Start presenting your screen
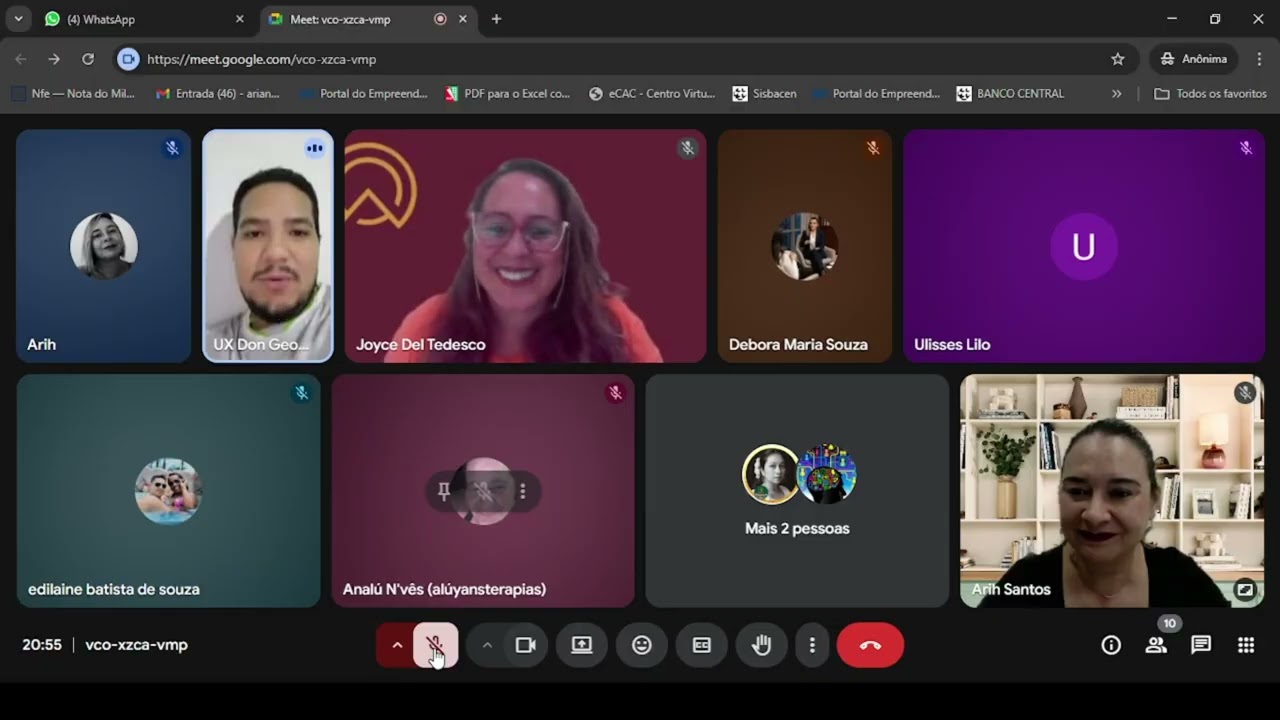Viewport: 1280px width, 720px height. click(582, 645)
